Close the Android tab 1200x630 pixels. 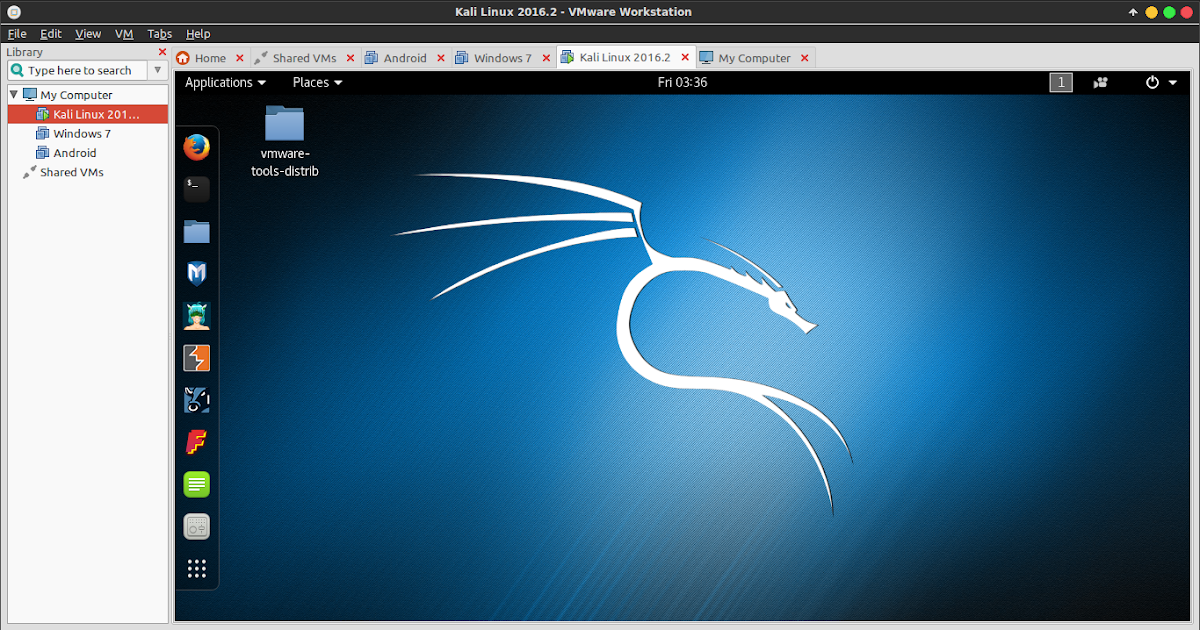pos(440,58)
